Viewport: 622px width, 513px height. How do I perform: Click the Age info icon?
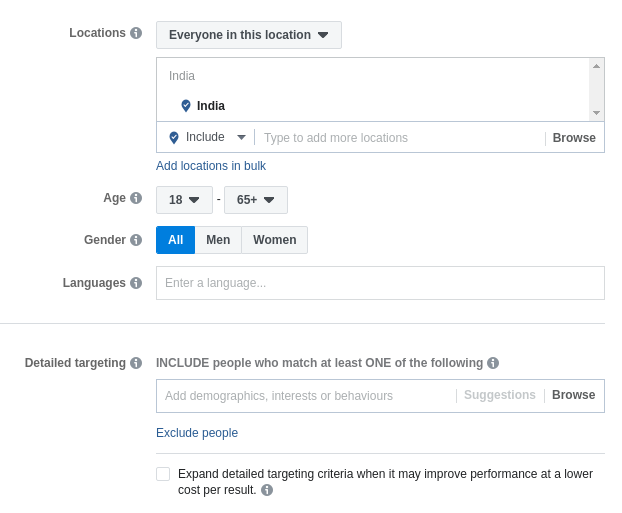coord(136,198)
